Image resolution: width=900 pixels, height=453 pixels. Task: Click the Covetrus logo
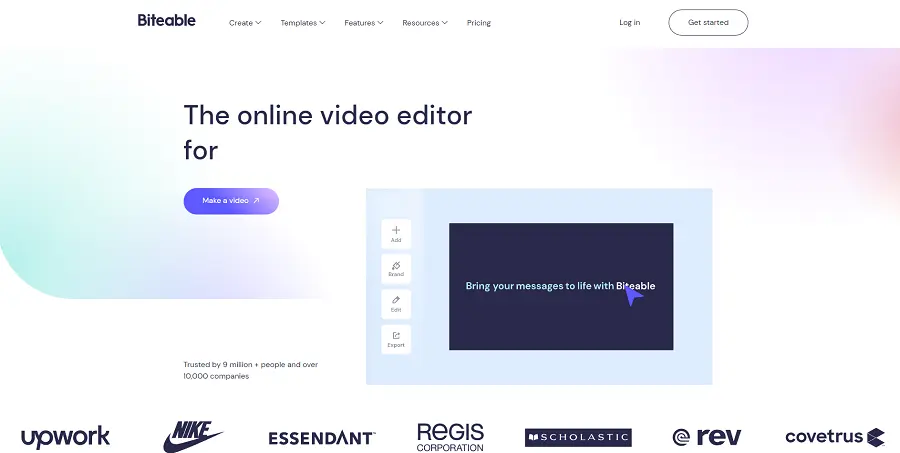click(x=835, y=437)
